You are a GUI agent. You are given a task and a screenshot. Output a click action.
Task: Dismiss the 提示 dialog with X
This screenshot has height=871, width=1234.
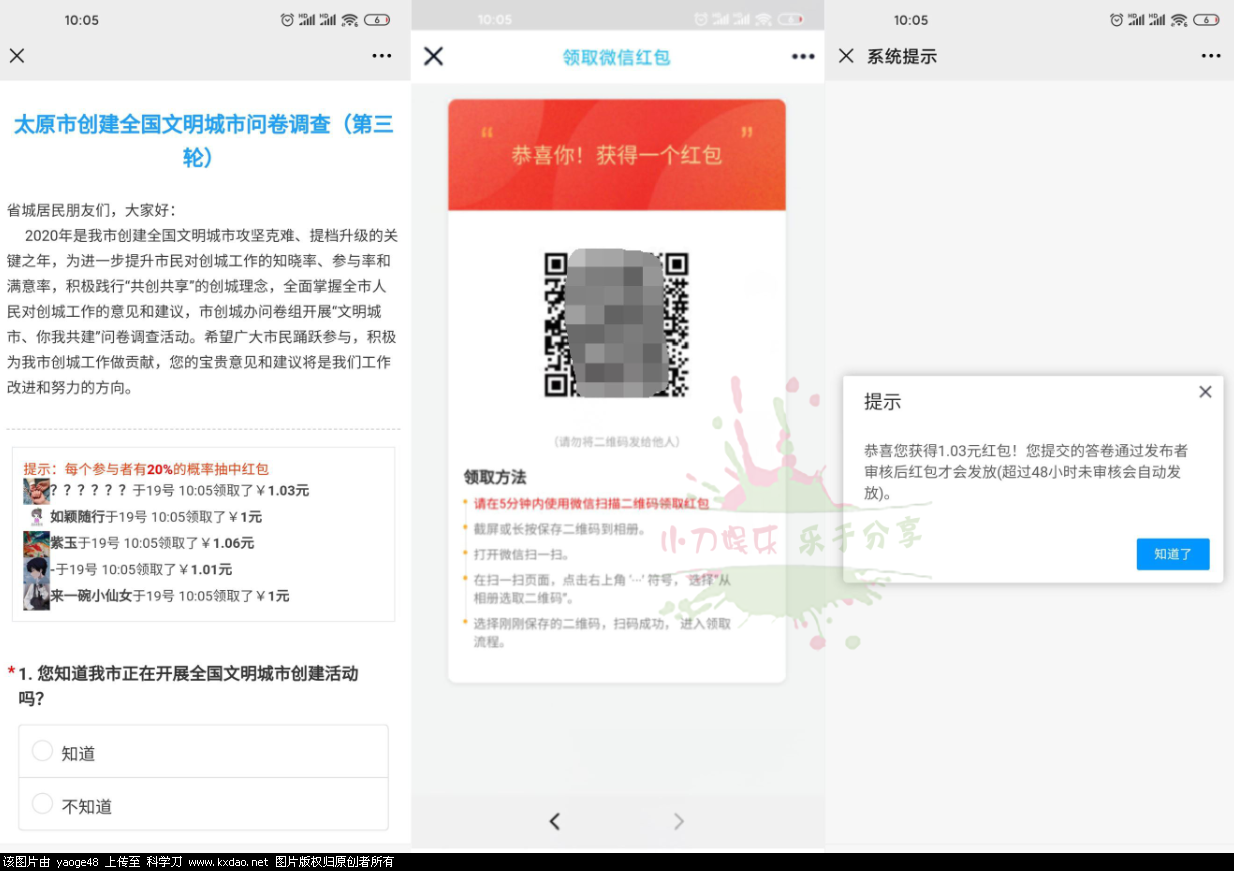pyautogui.click(x=1205, y=392)
